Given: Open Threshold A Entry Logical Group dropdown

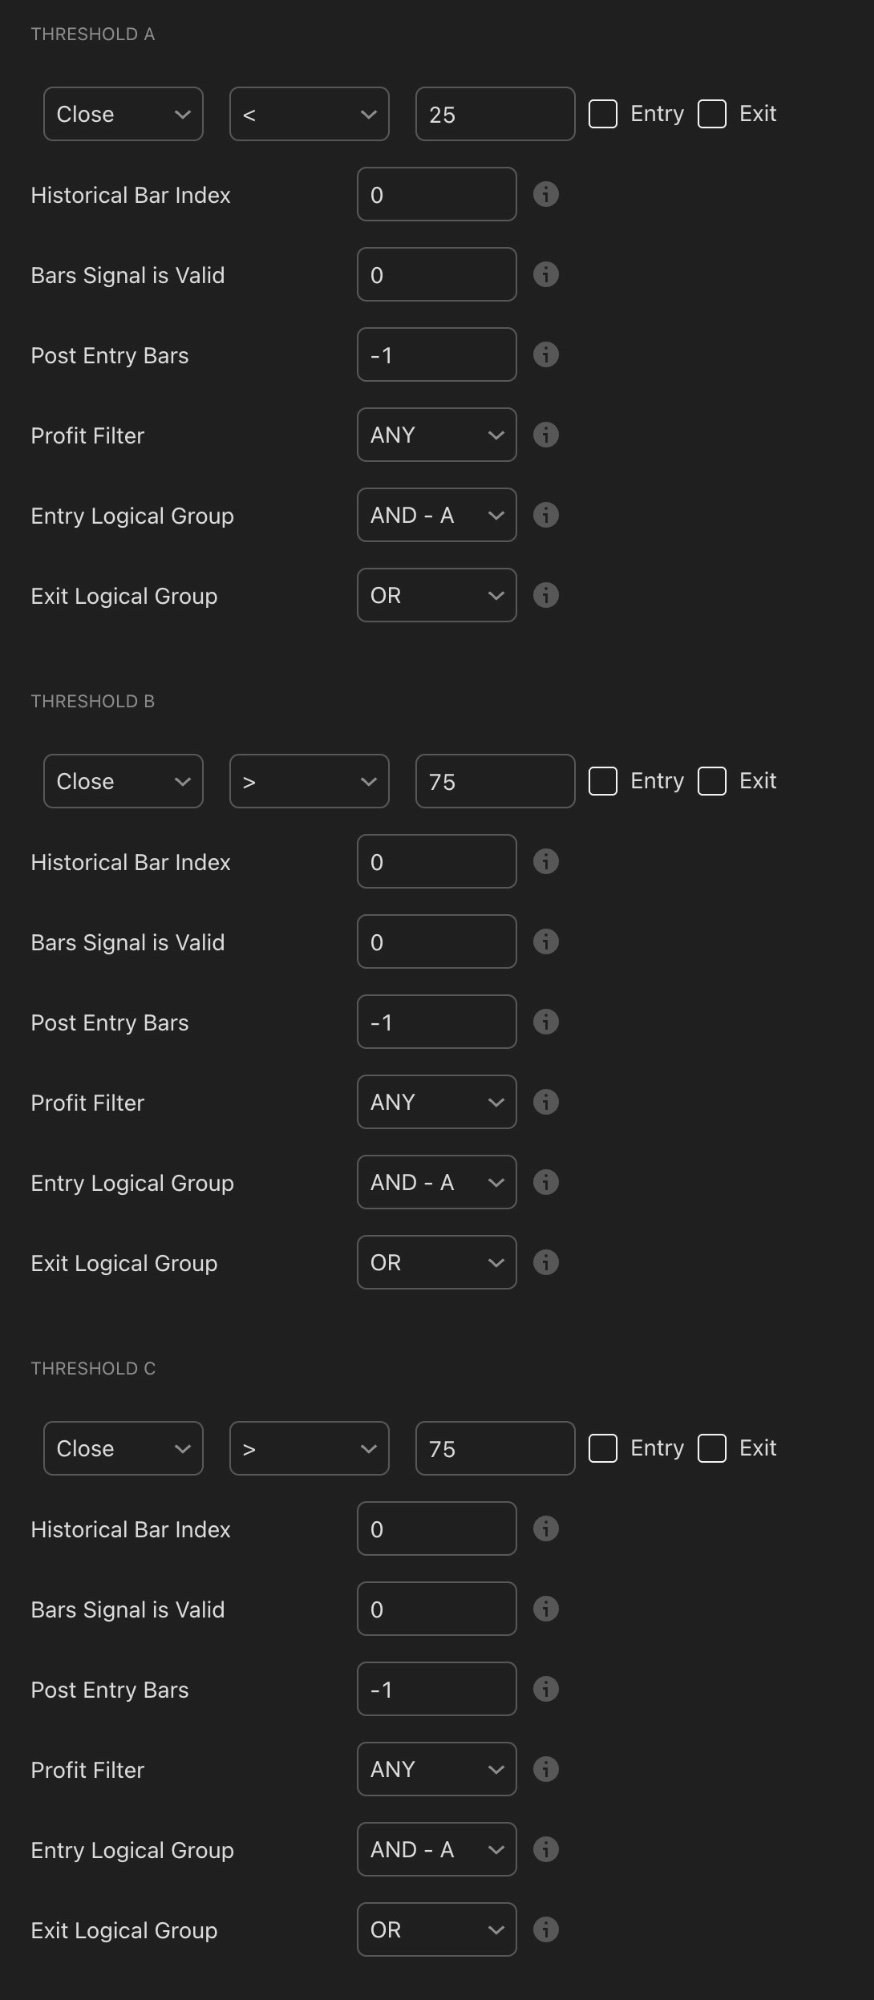Looking at the screenshot, I should click(437, 514).
